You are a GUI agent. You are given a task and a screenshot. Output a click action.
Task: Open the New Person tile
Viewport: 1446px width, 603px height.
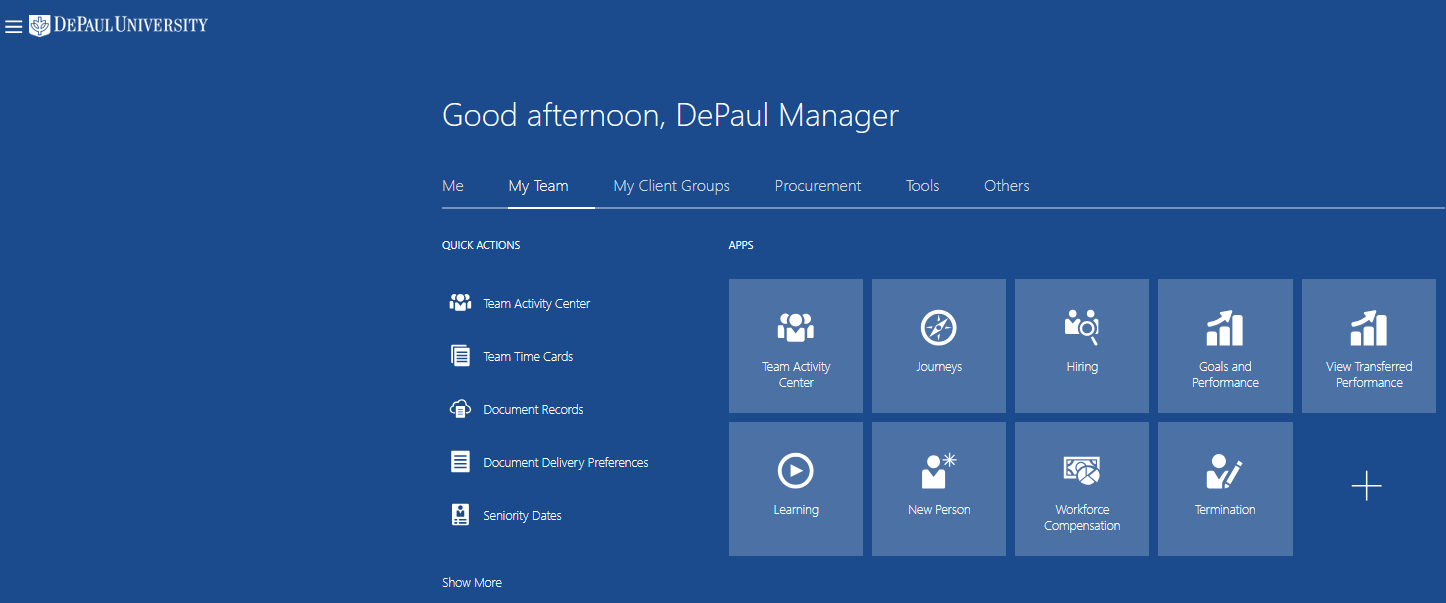pyautogui.click(x=939, y=489)
